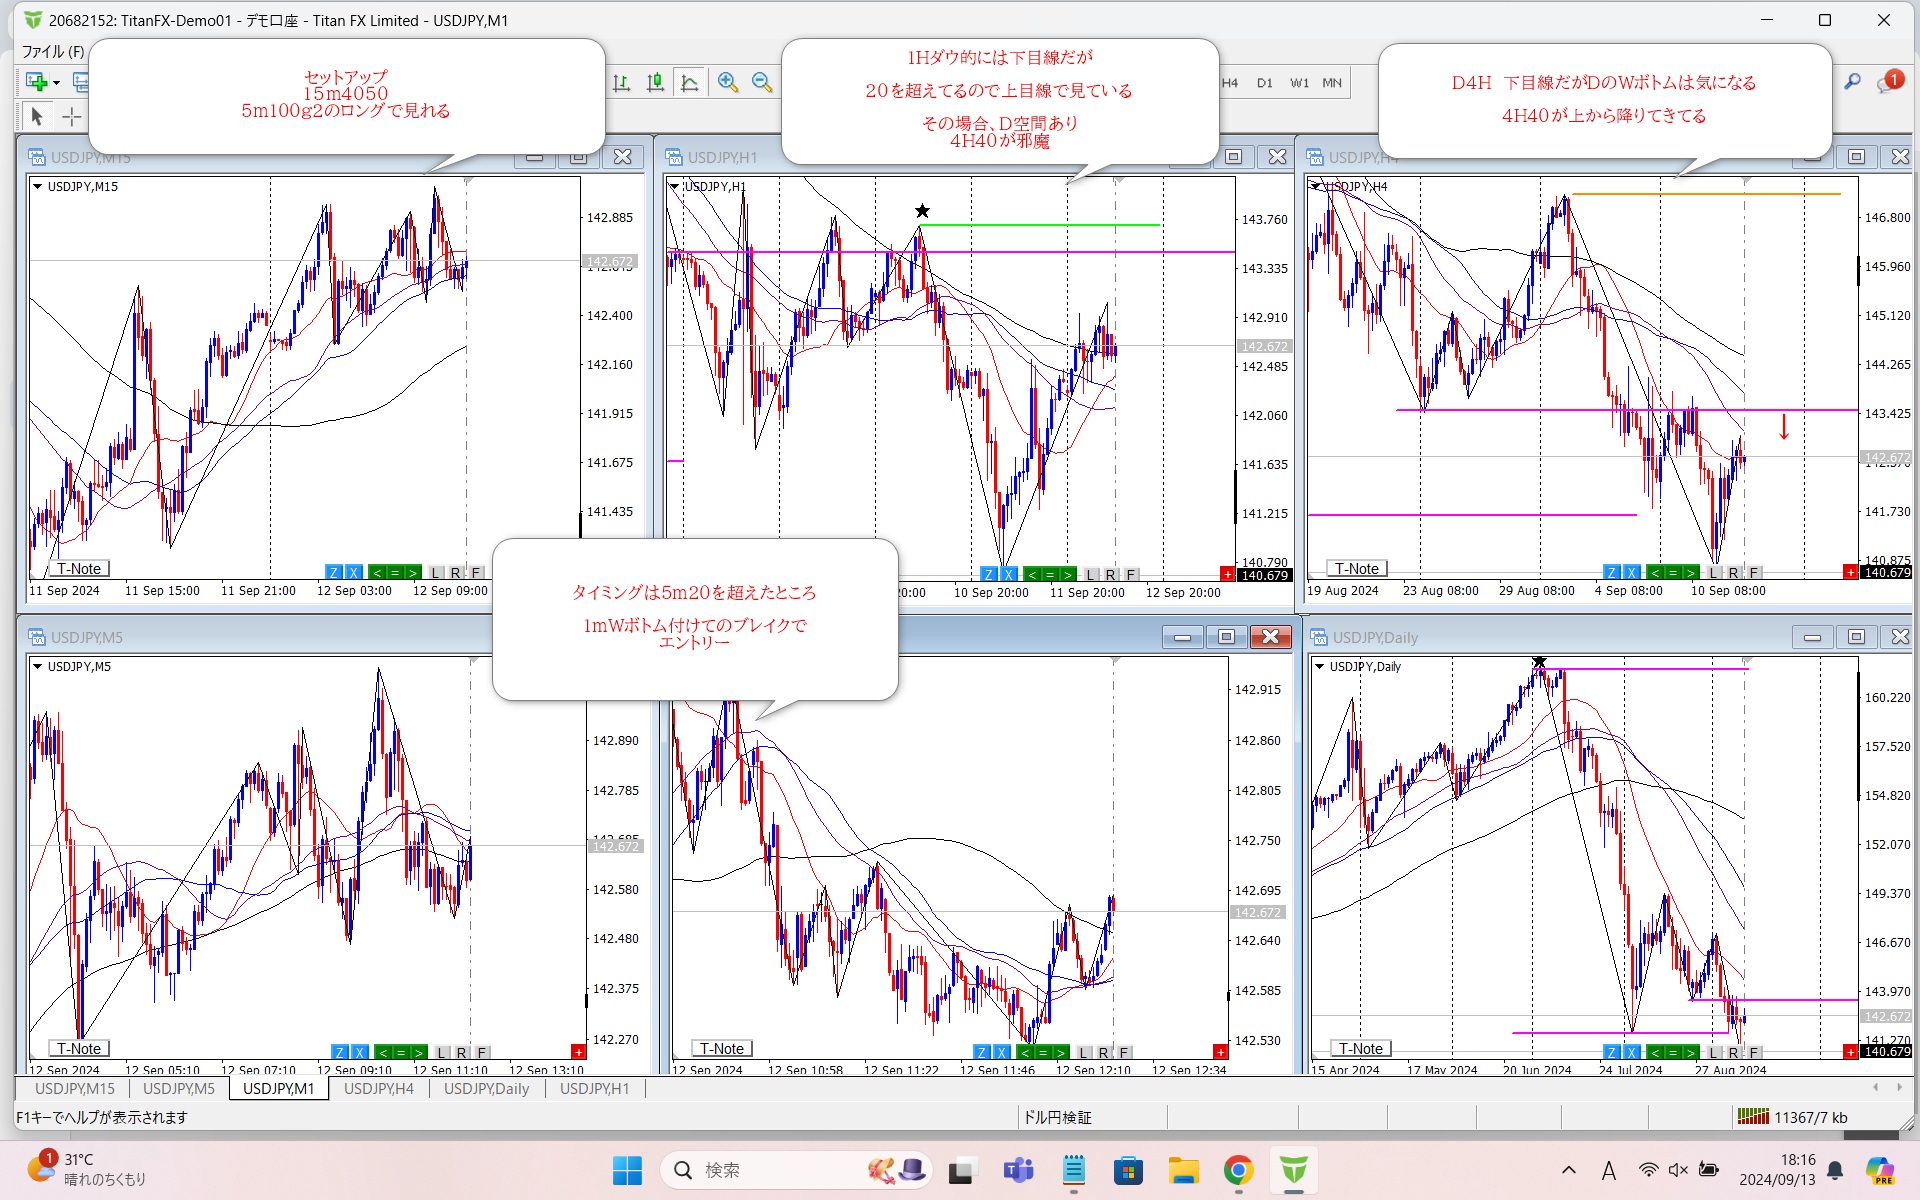1920x1200 pixels.
Task: Select the bar chart style icon
Action: tap(621, 83)
